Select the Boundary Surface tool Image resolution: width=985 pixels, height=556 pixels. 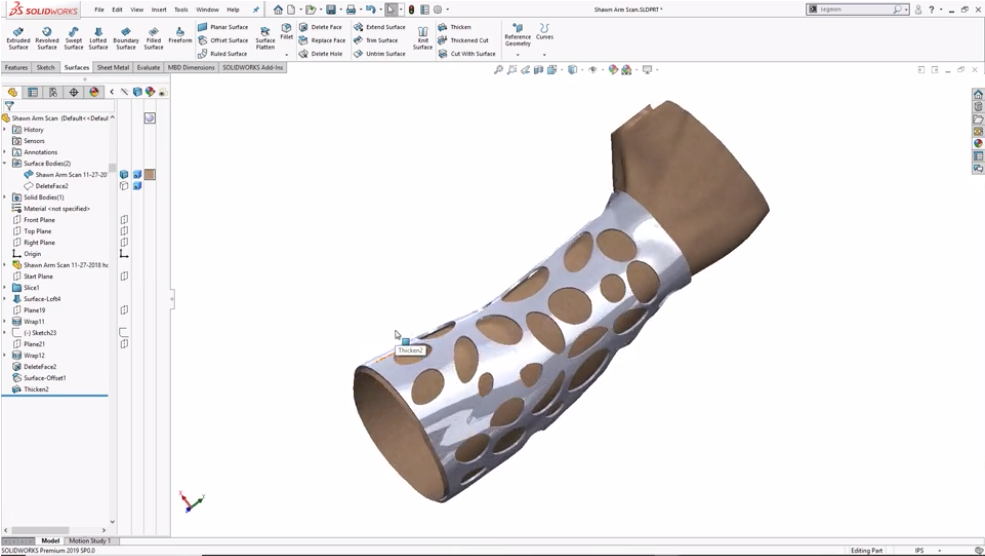[126, 38]
